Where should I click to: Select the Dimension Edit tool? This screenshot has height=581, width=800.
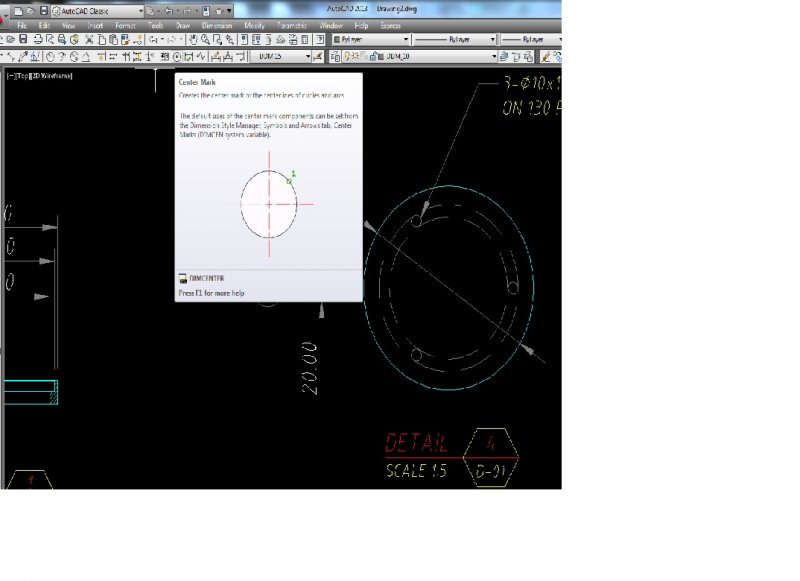pyautogui.click(x=216, y=57)
